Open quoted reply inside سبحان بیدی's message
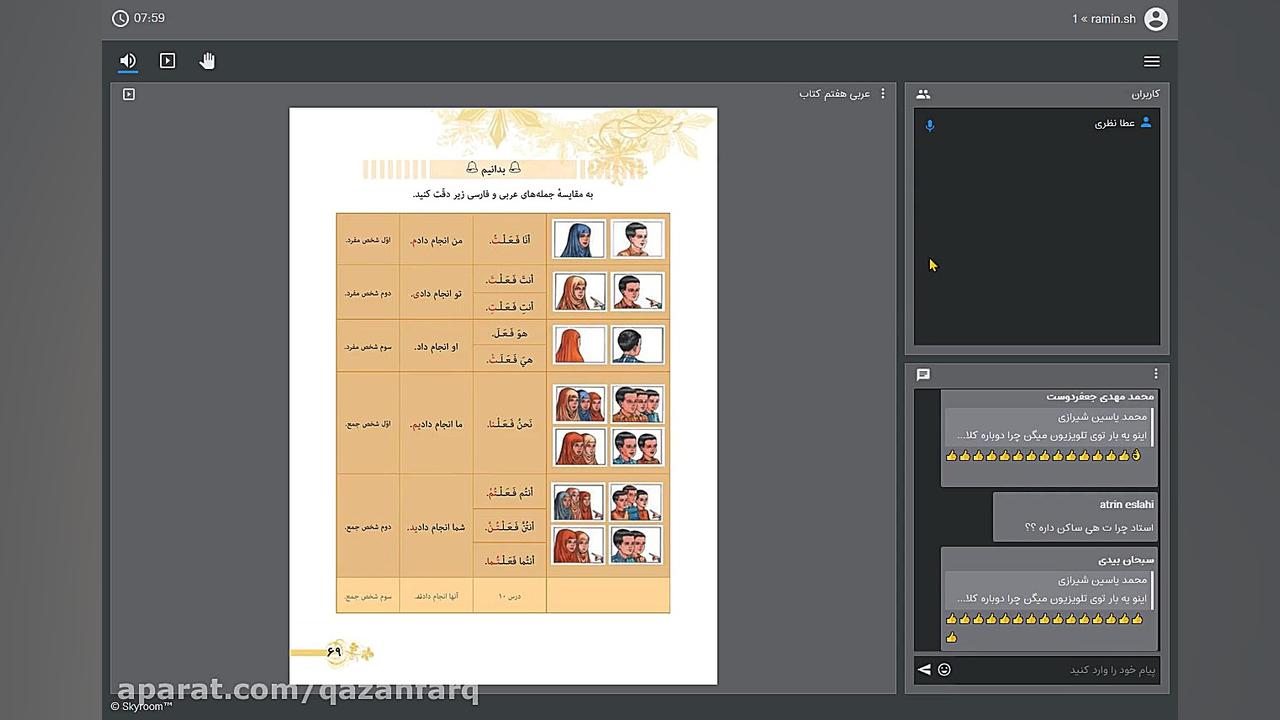The image size is (1280, 720). click(1050, 590)
